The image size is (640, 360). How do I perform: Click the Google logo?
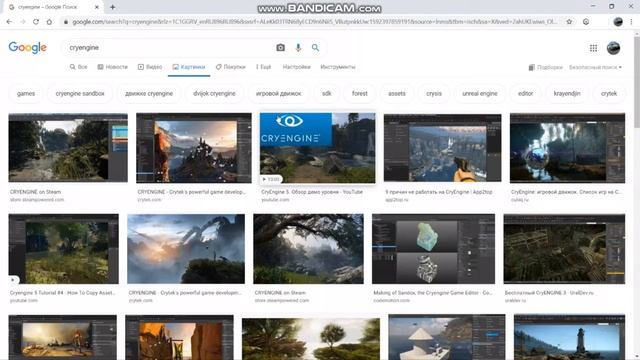[x=27, y=47]
